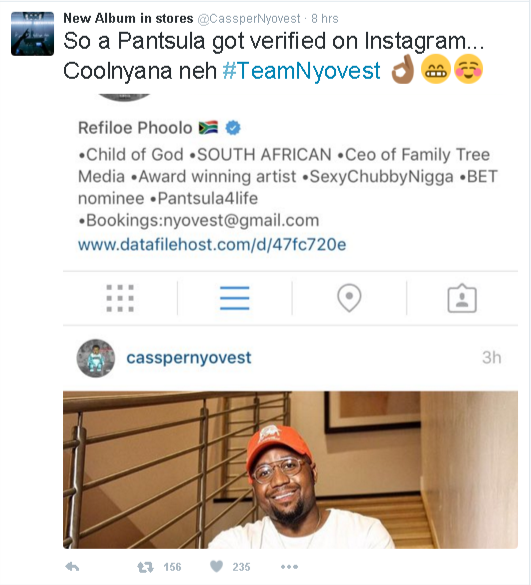
Task: Open the datafilehost.com link
Action: (212, 245)
